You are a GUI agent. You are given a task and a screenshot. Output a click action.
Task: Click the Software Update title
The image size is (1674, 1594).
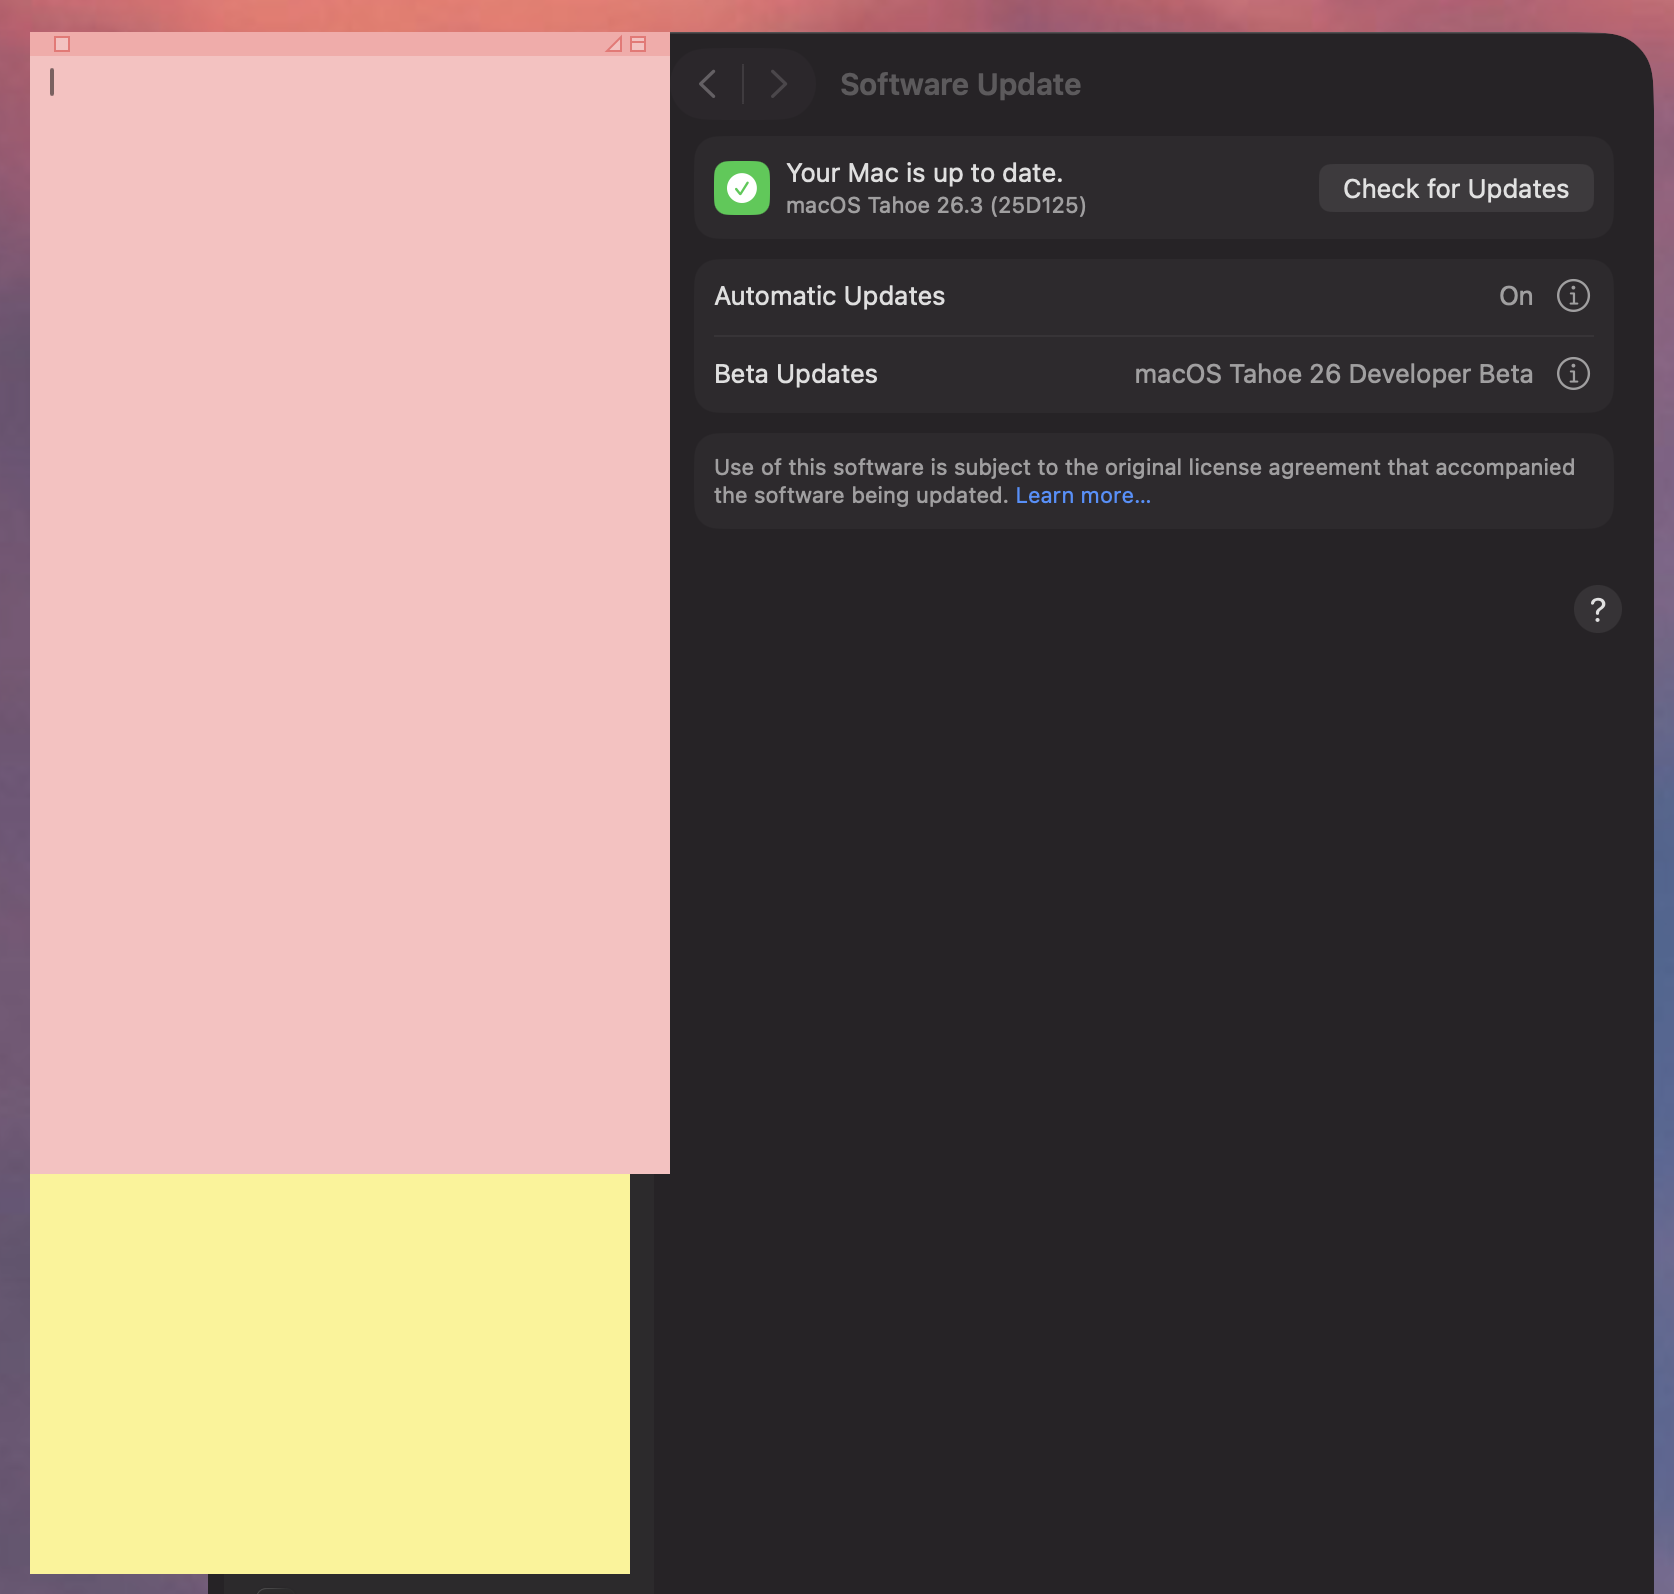pos(960,84)
